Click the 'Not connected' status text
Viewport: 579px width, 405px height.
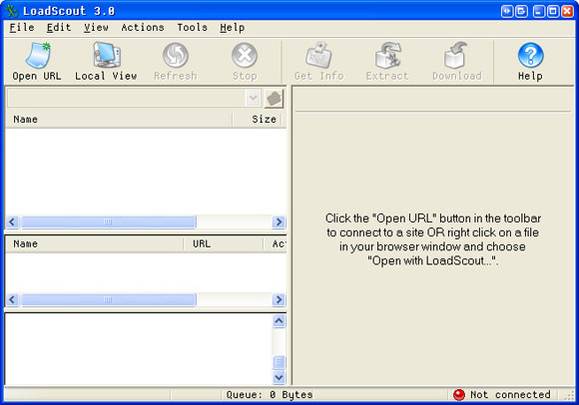point(510,395)
